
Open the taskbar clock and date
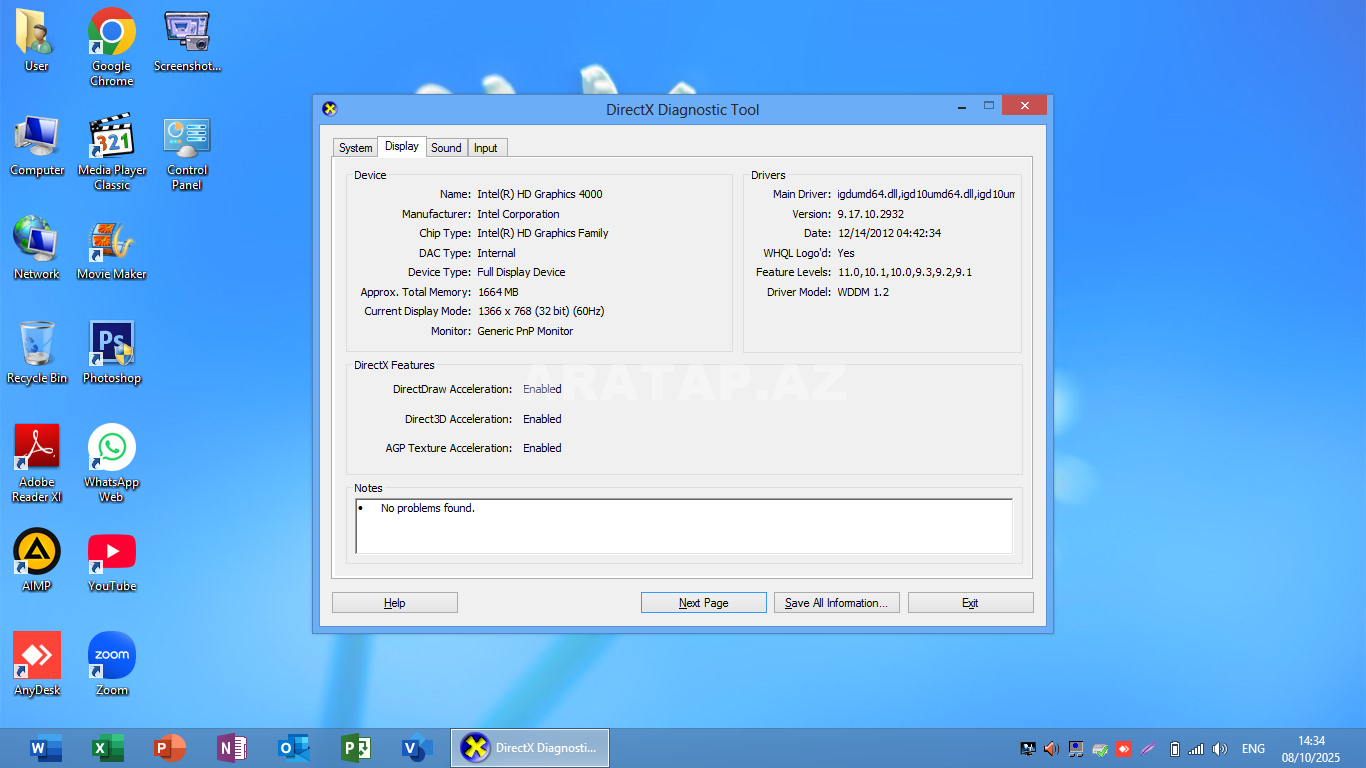[x=1311, y=749]
